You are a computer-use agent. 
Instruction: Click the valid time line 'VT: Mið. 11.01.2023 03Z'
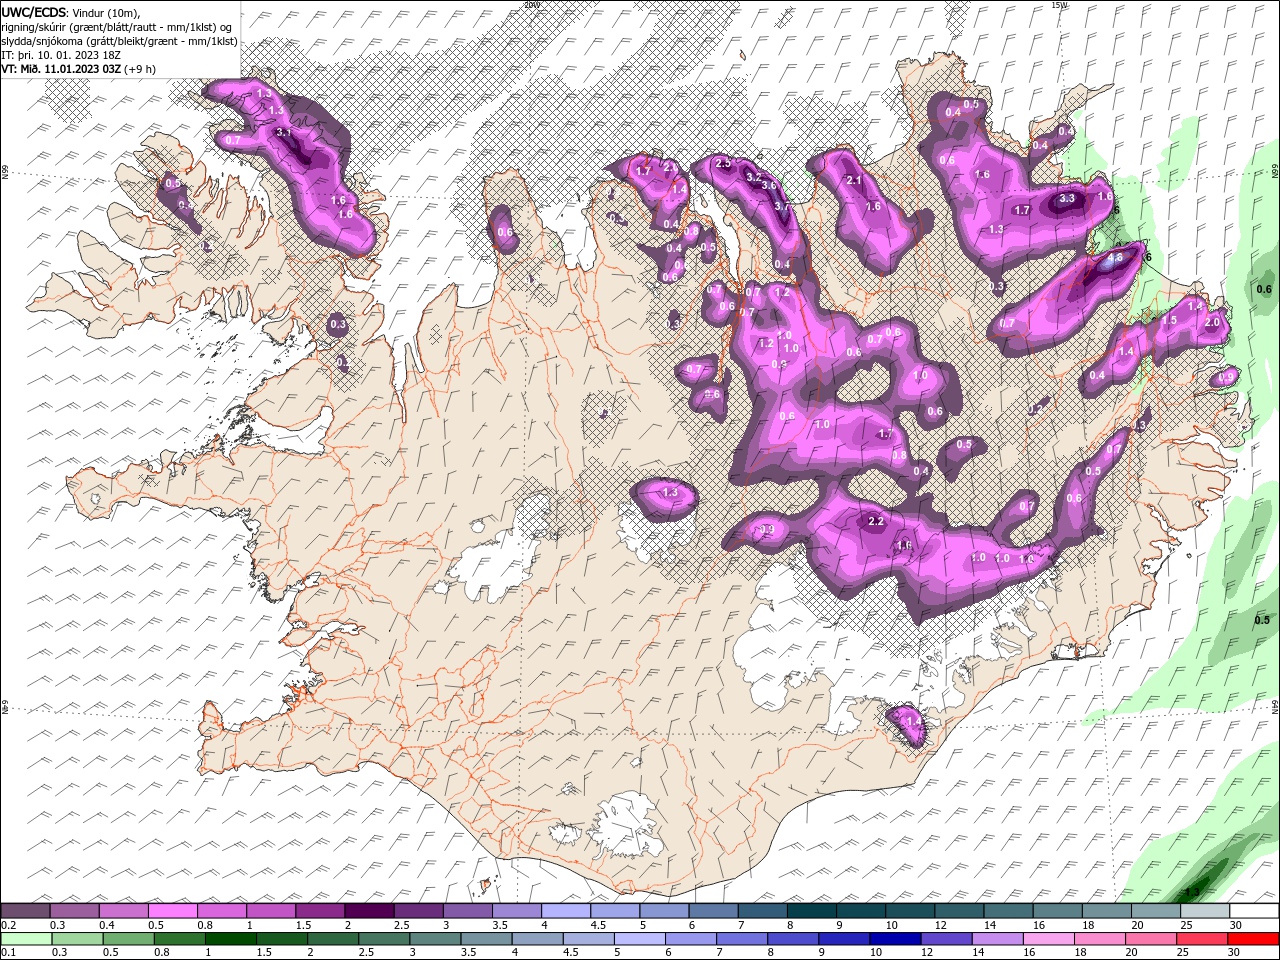tap(61, 69)
